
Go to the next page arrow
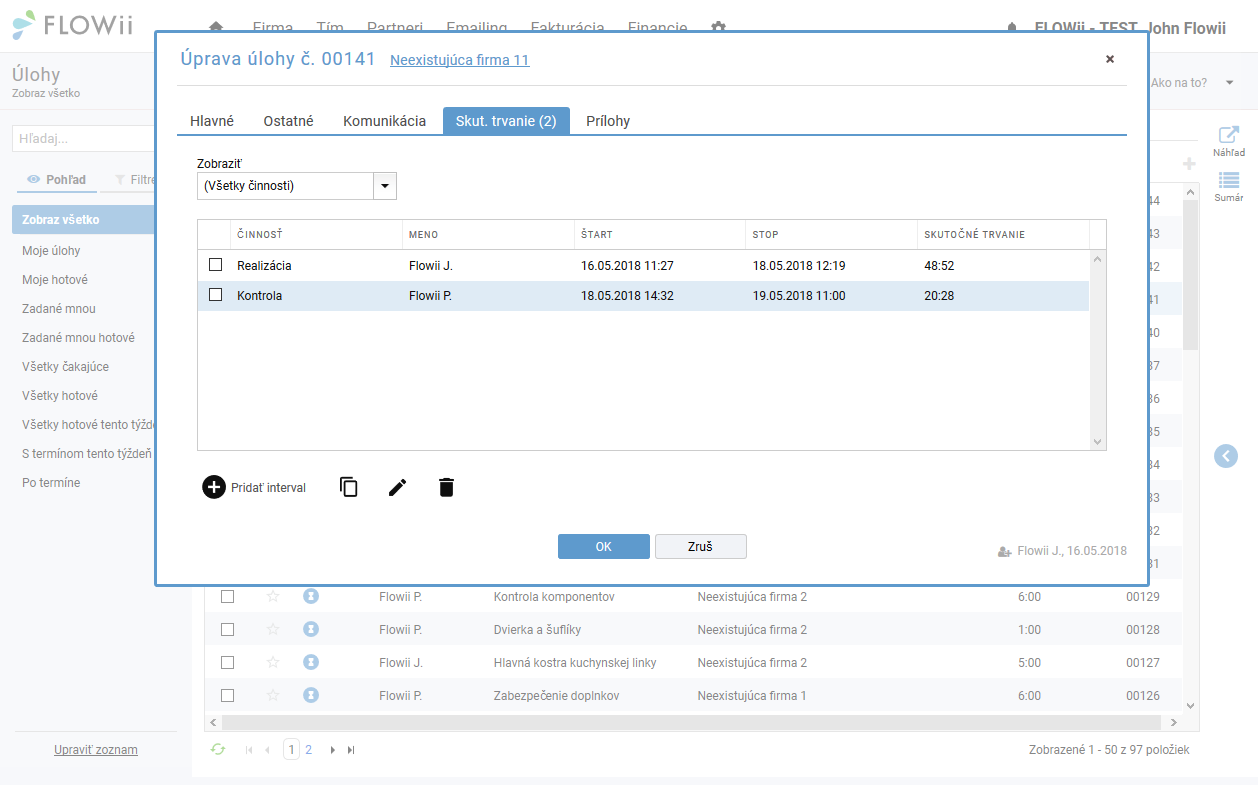coord(333,750)
